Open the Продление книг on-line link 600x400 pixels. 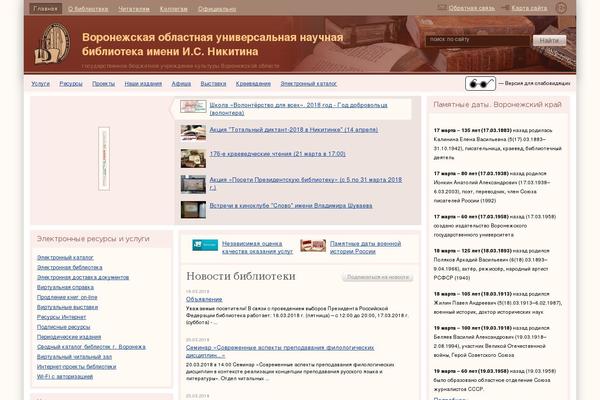tap(67, 297)
